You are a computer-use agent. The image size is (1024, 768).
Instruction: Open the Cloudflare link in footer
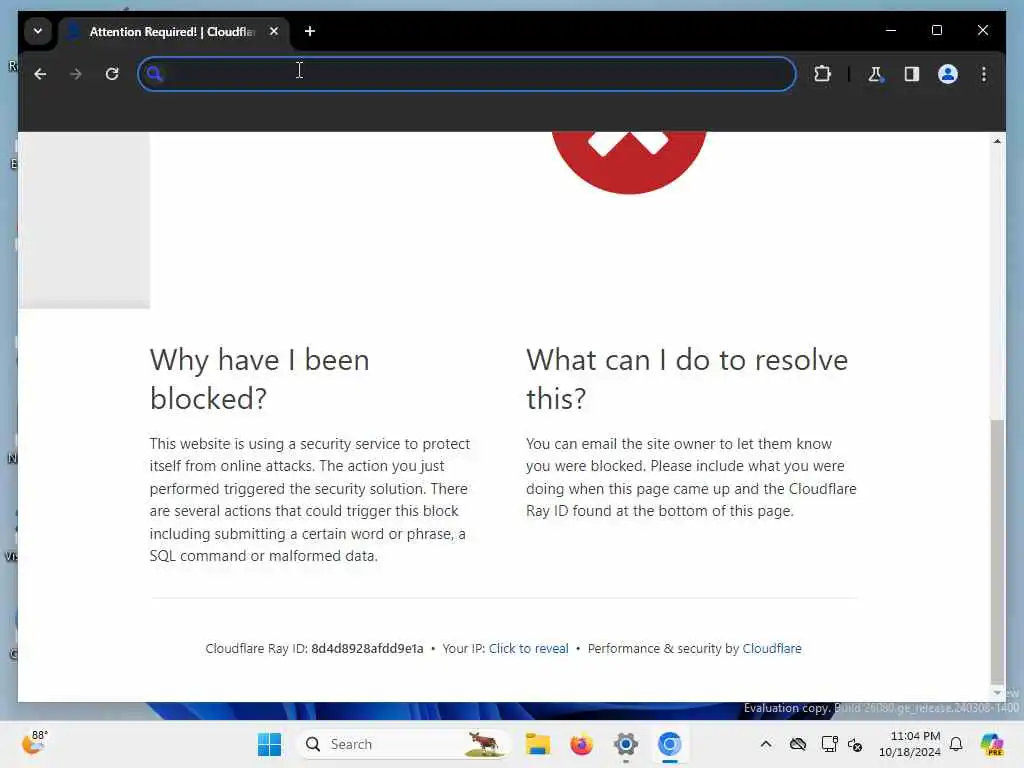(x=772, y=648)
